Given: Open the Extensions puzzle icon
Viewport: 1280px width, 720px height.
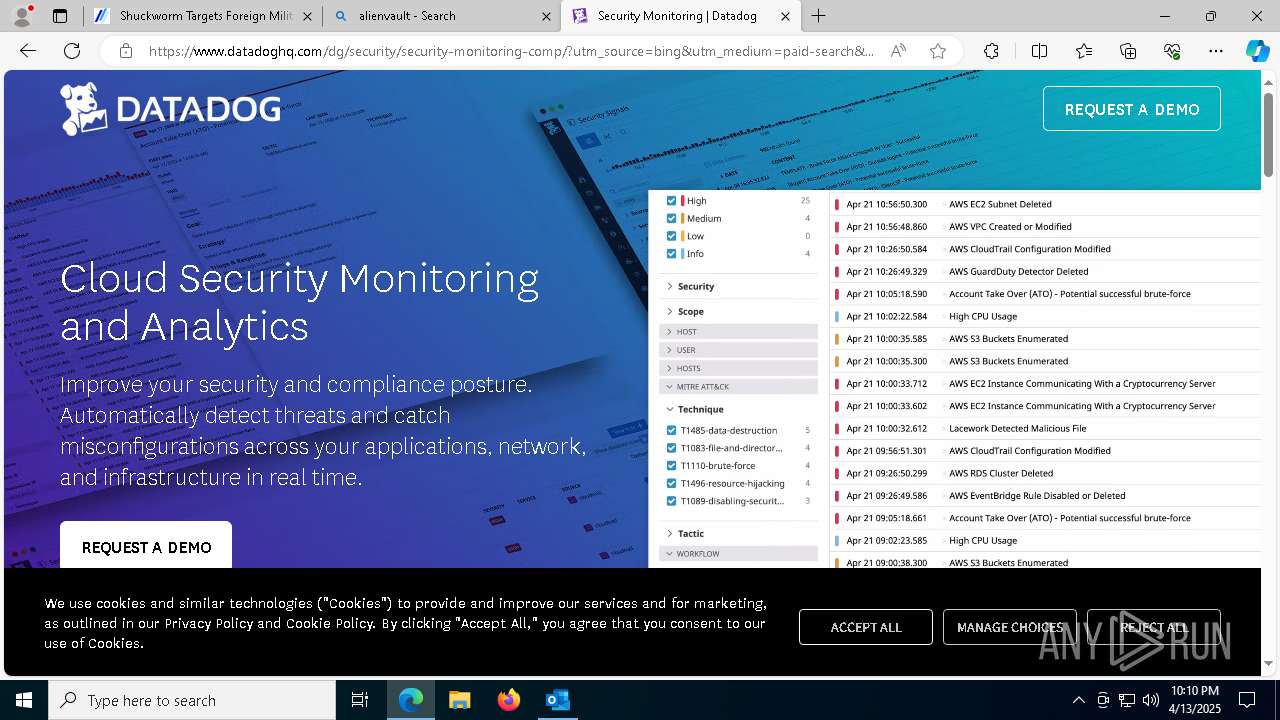Looking at the screenshot, I should pyautogui.click(x=991, y=51).
